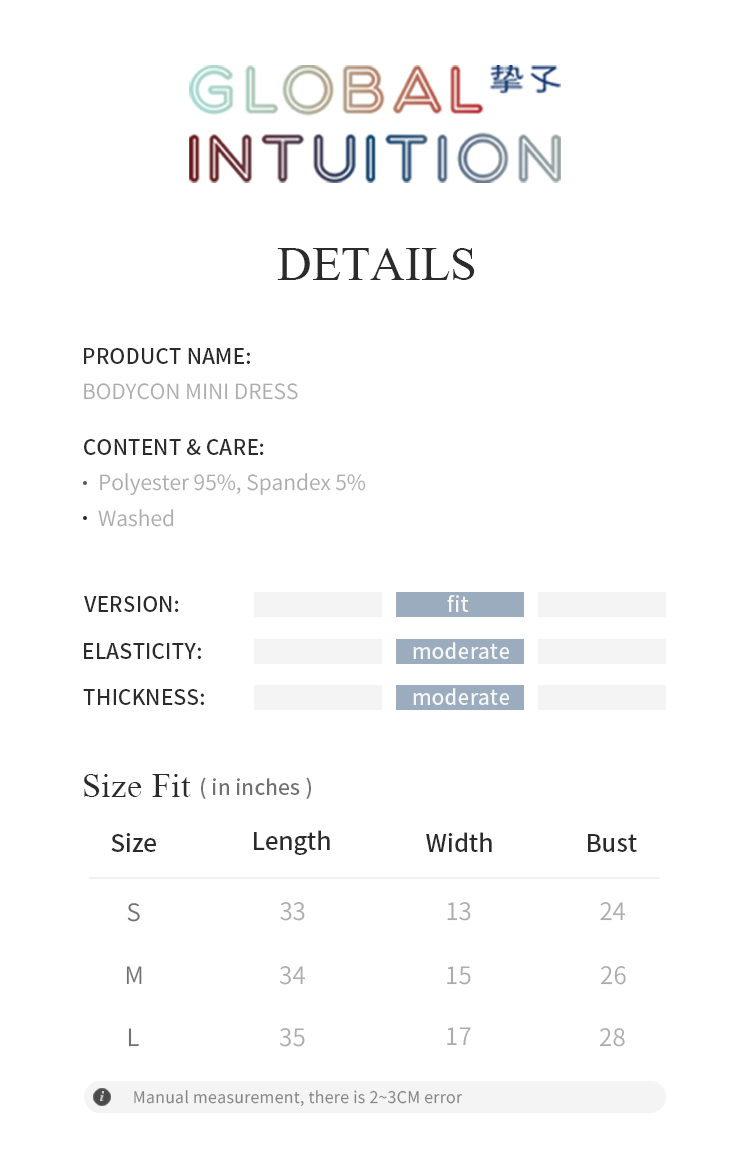Click the Bust column header
This screenshot has height=1174, width=750.
[x=611, y=843]
